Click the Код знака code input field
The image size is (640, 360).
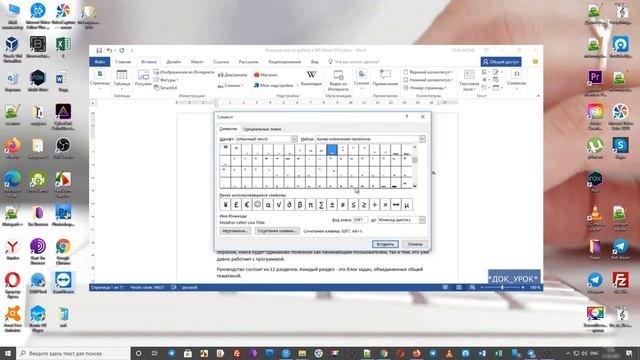(x=360, y=220)
